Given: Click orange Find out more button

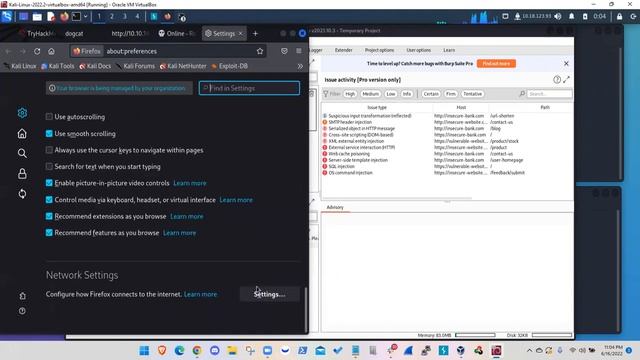Looking at the screenshot, I should (496, 64).
